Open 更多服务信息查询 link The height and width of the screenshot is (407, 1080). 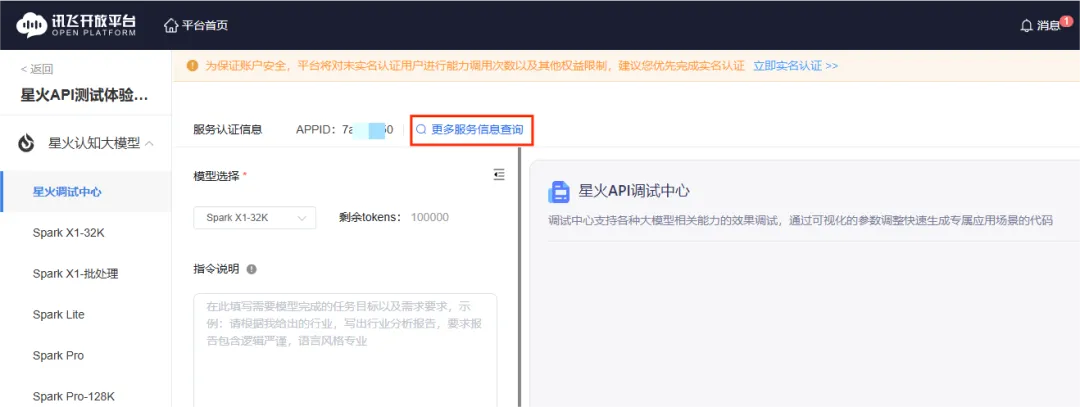477,129
